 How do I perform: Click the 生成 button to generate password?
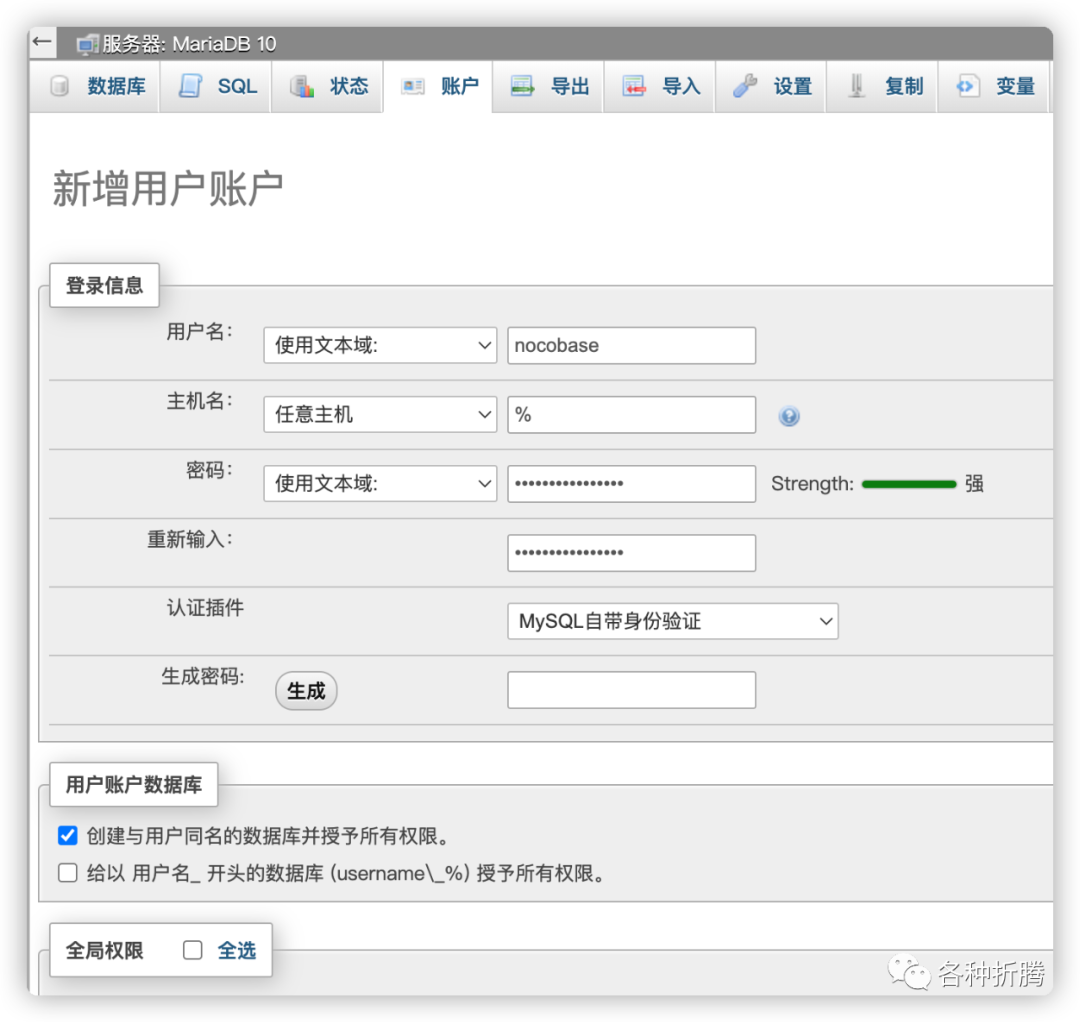306,691
